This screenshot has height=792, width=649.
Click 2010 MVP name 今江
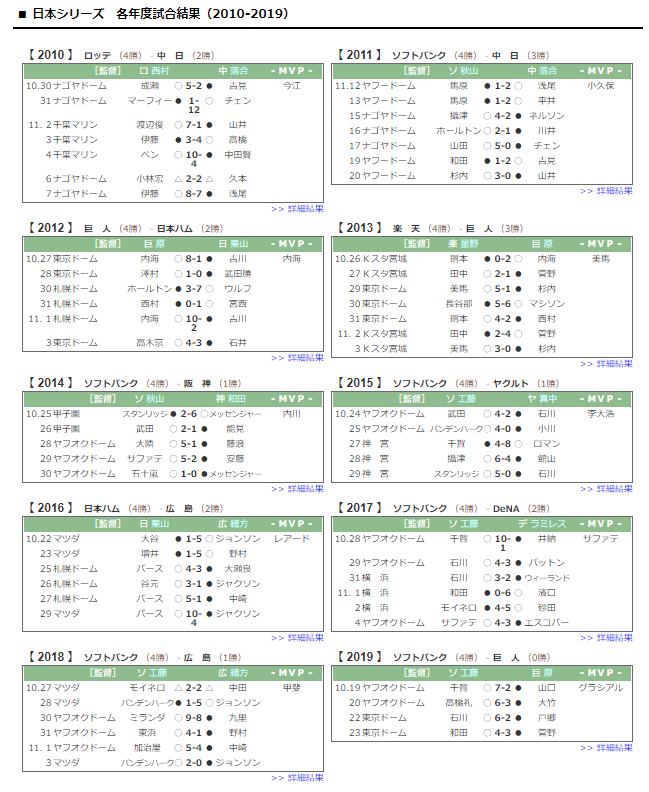click(291, 86)
